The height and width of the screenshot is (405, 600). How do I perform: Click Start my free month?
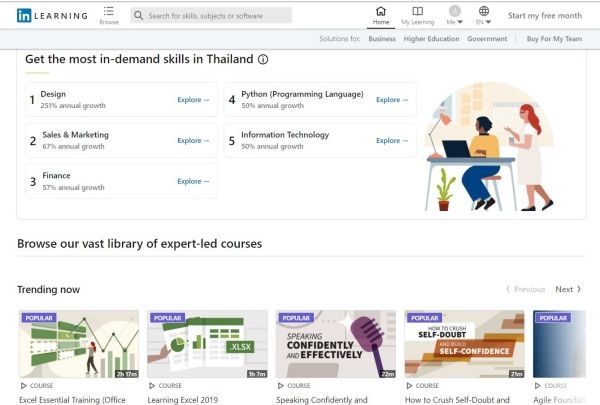[x=544, y=16]
